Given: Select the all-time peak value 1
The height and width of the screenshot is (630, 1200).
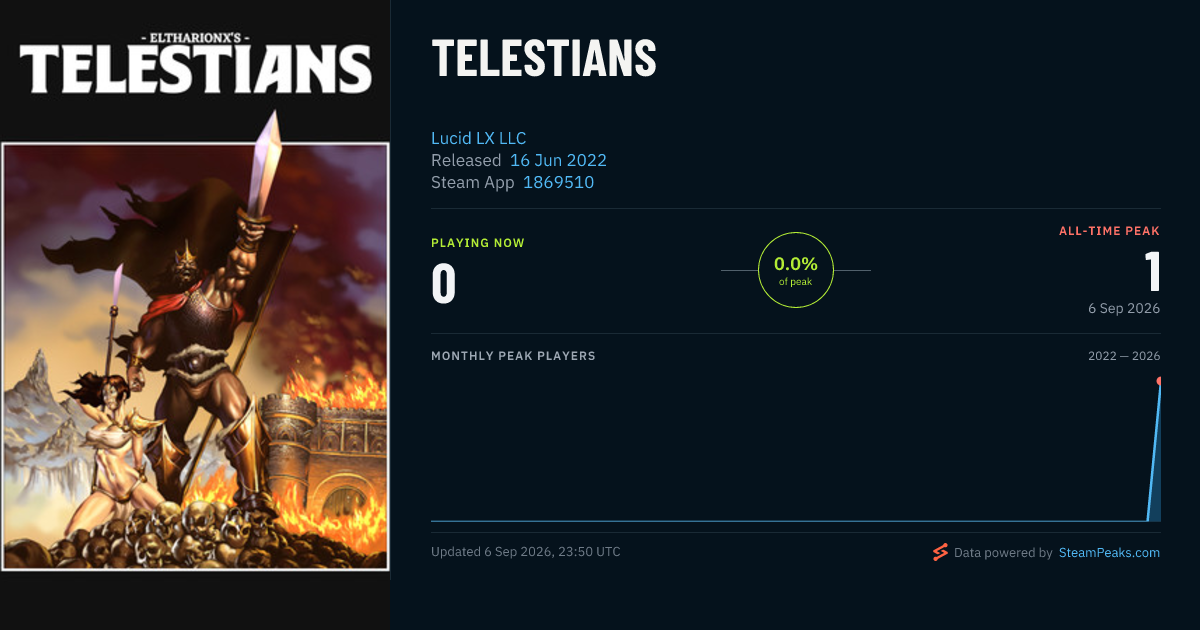Looking at the screenshot, I should tap(1152, 271).
